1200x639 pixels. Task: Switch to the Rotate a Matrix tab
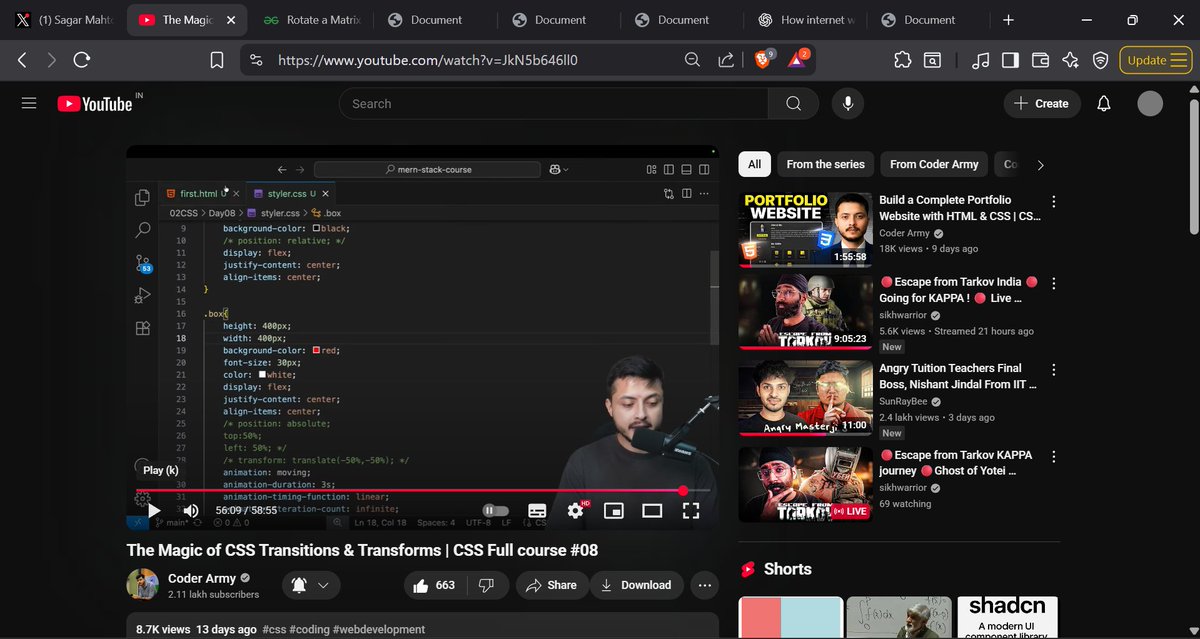point(311,19)
